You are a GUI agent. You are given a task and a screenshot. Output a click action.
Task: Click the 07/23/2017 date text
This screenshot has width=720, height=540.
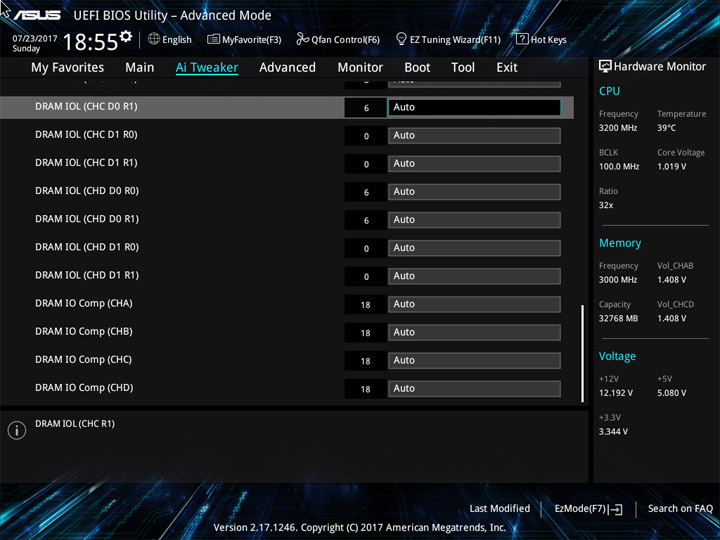(x=35, y=39)
